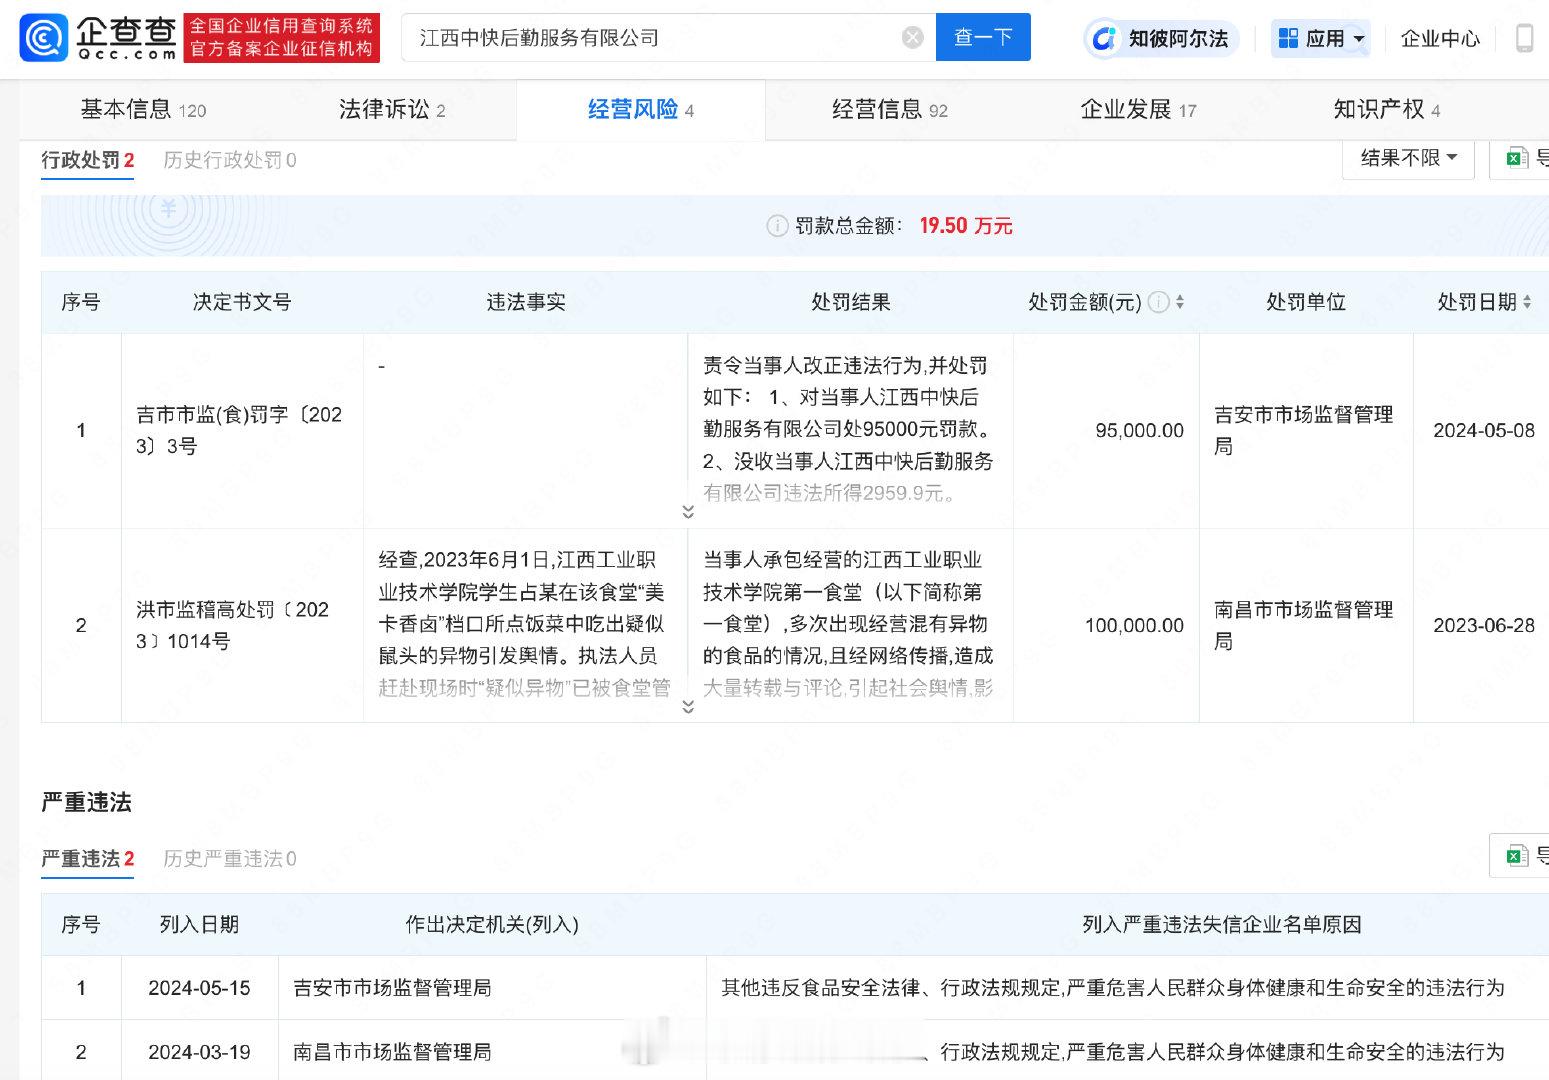
Task: Click the Qcc.com 企查查 logo
Action: pyautogui.click(x=99, y=37)
